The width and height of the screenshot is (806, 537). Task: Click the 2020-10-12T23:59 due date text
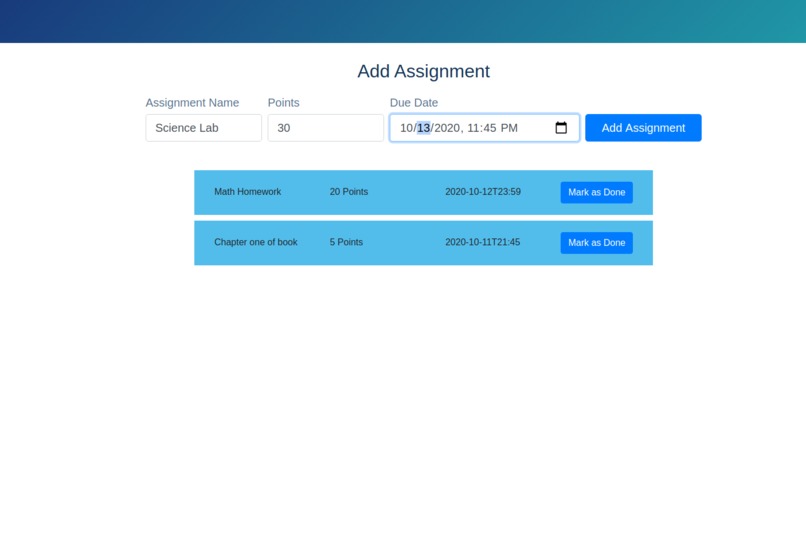(x=483, y=192)
